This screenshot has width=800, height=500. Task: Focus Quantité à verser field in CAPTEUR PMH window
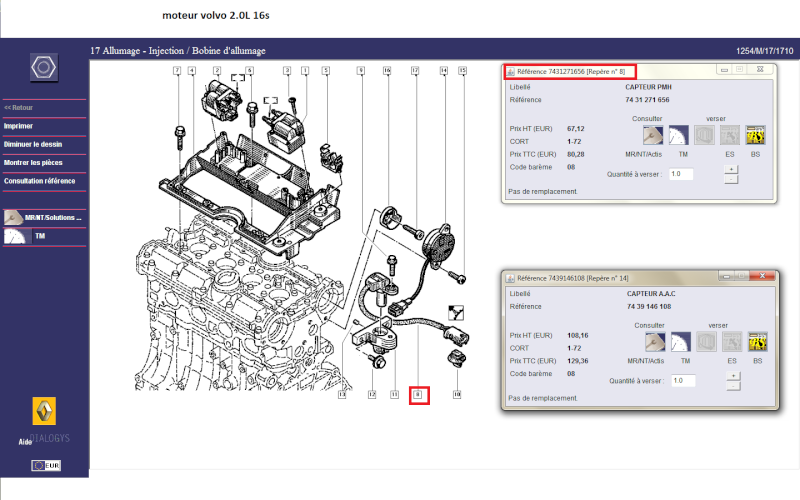coord(681,174)
